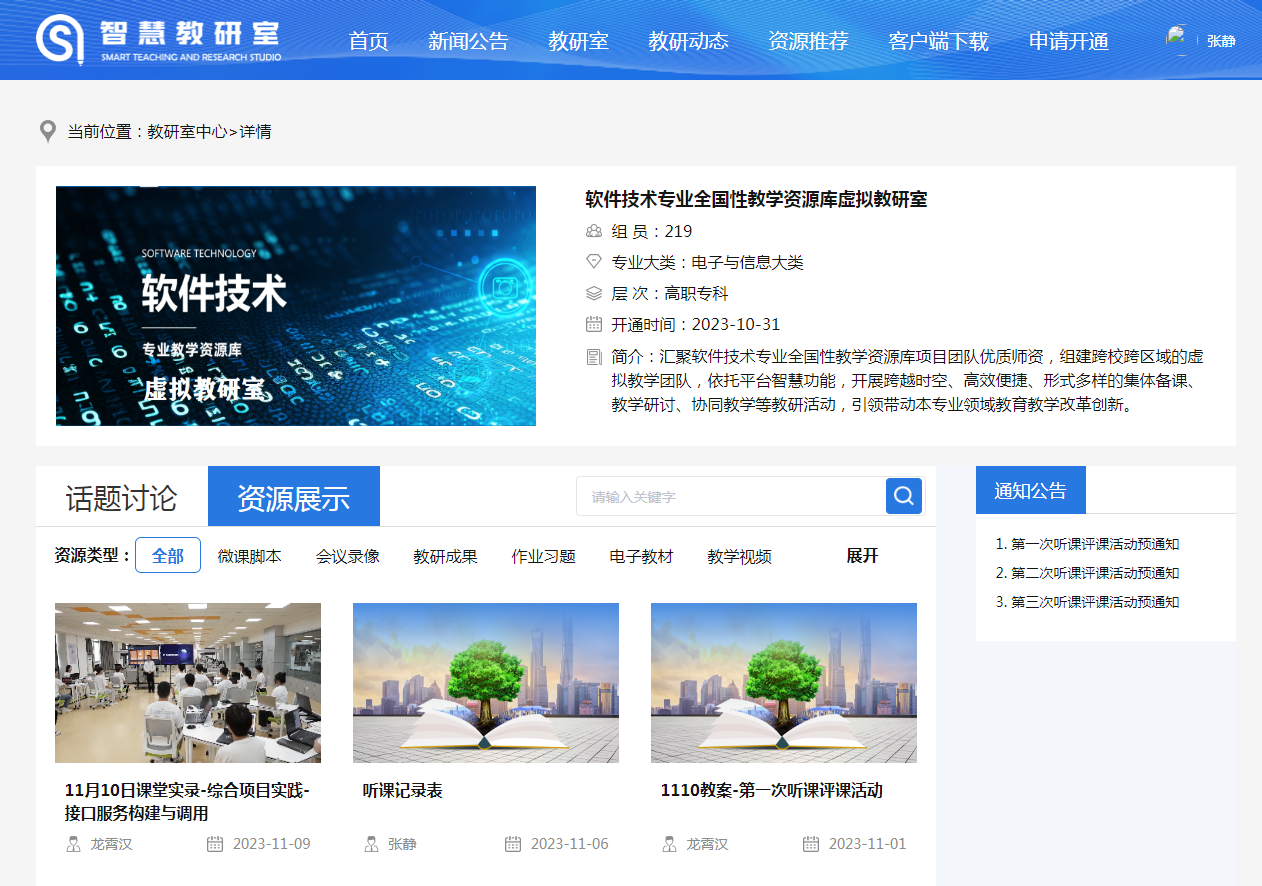This screenshot has height=886, width=1262.
Task: Open 教研动态 navigation item
Action: pyautogui.click(x=688, y=41)
